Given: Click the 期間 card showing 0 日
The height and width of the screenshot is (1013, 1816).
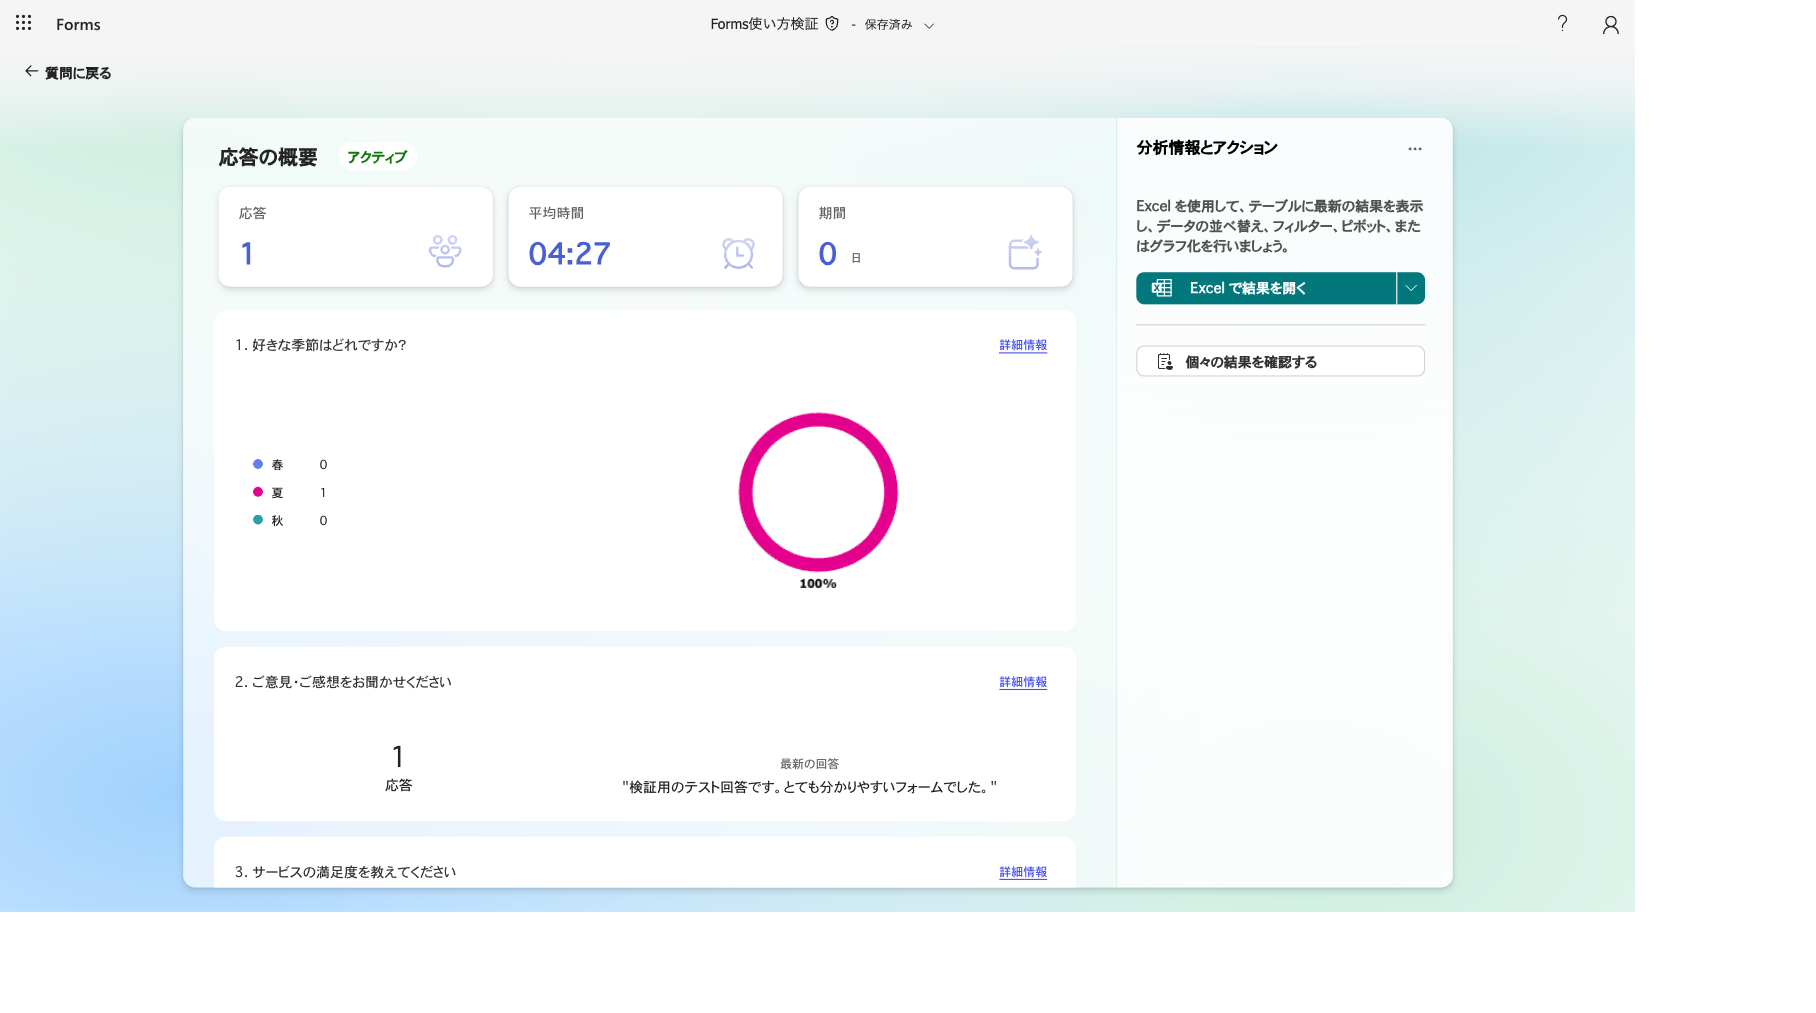Looking at the screenshot, I should tap(935, 237).
